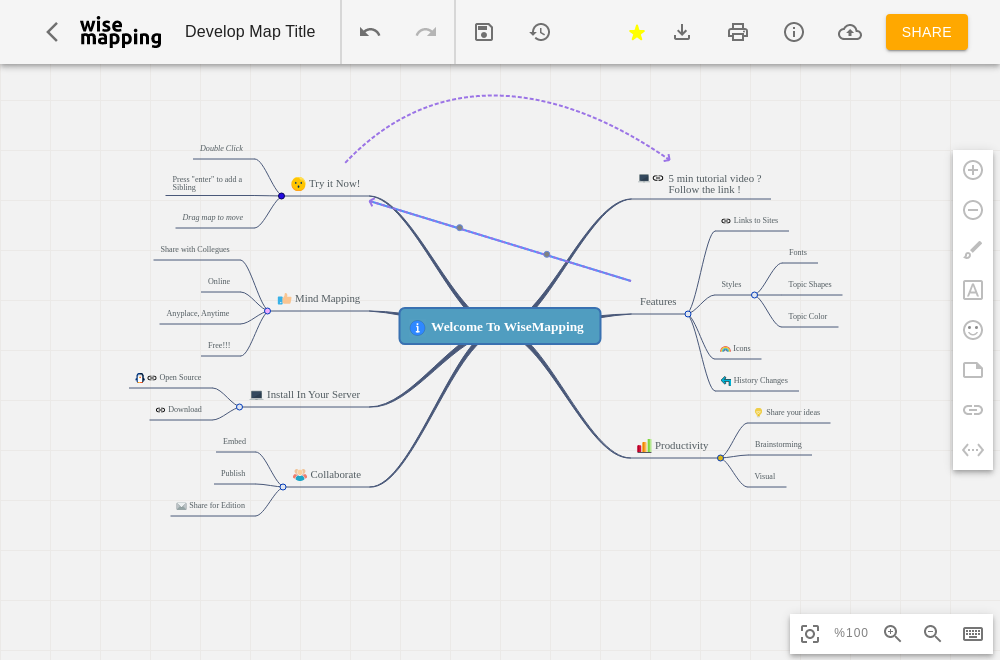
Task: Select the Free!!! subtopic
Action: pos(219,346)
